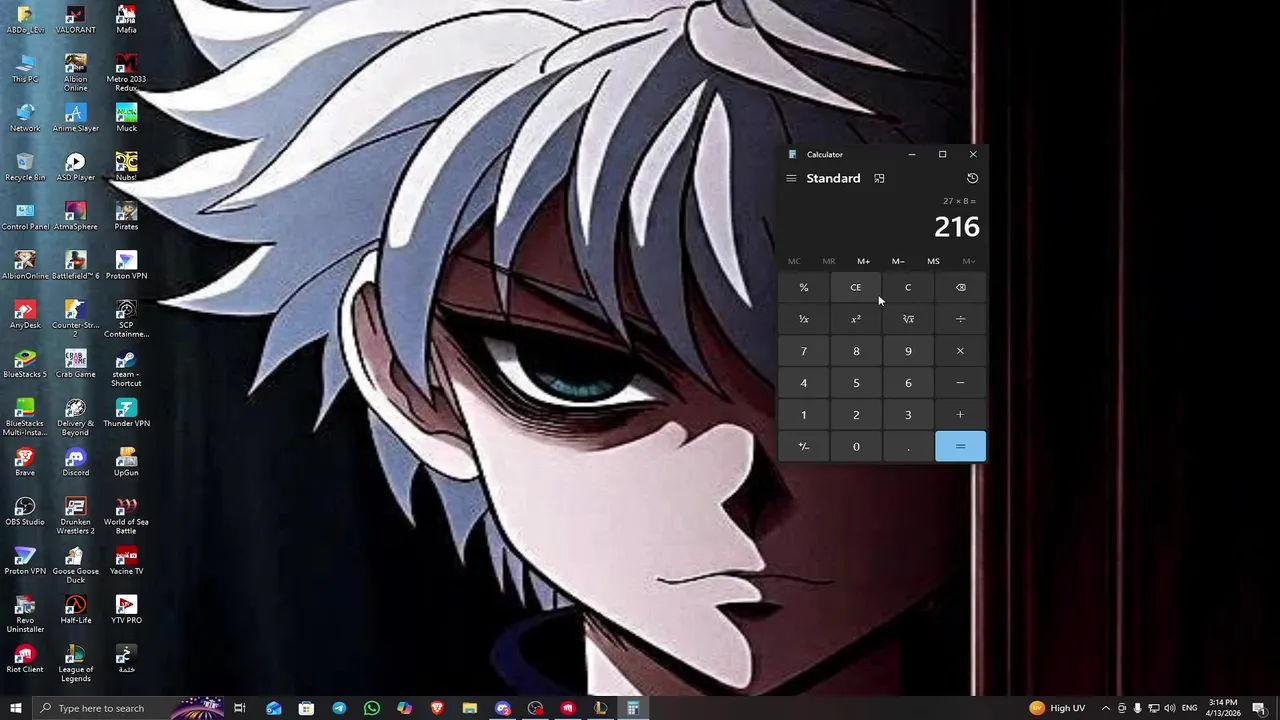Image resolution: width=1280 pixels, height=720 pixels.
Task: Toggle sign with the plus/minus key
Action: coord(803,447)
